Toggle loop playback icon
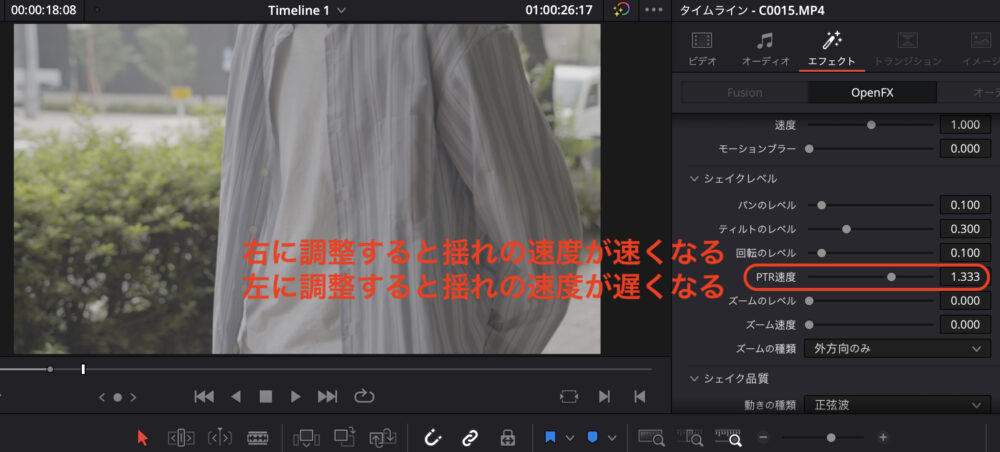 [x=364, y=396]
